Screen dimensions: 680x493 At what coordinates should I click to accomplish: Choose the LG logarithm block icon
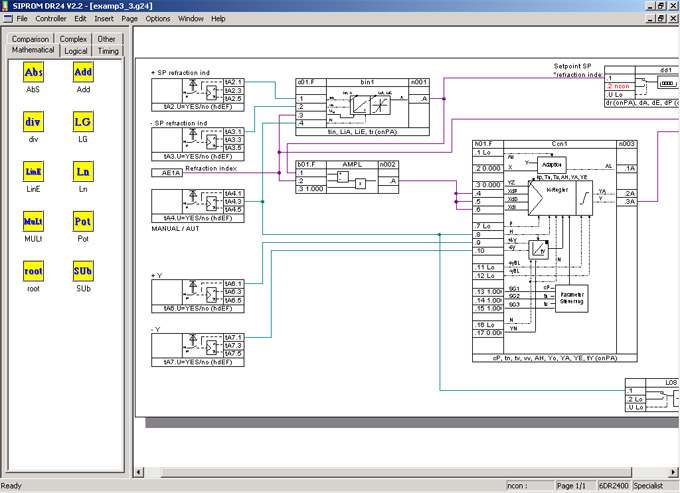click(x=83, y=122)
